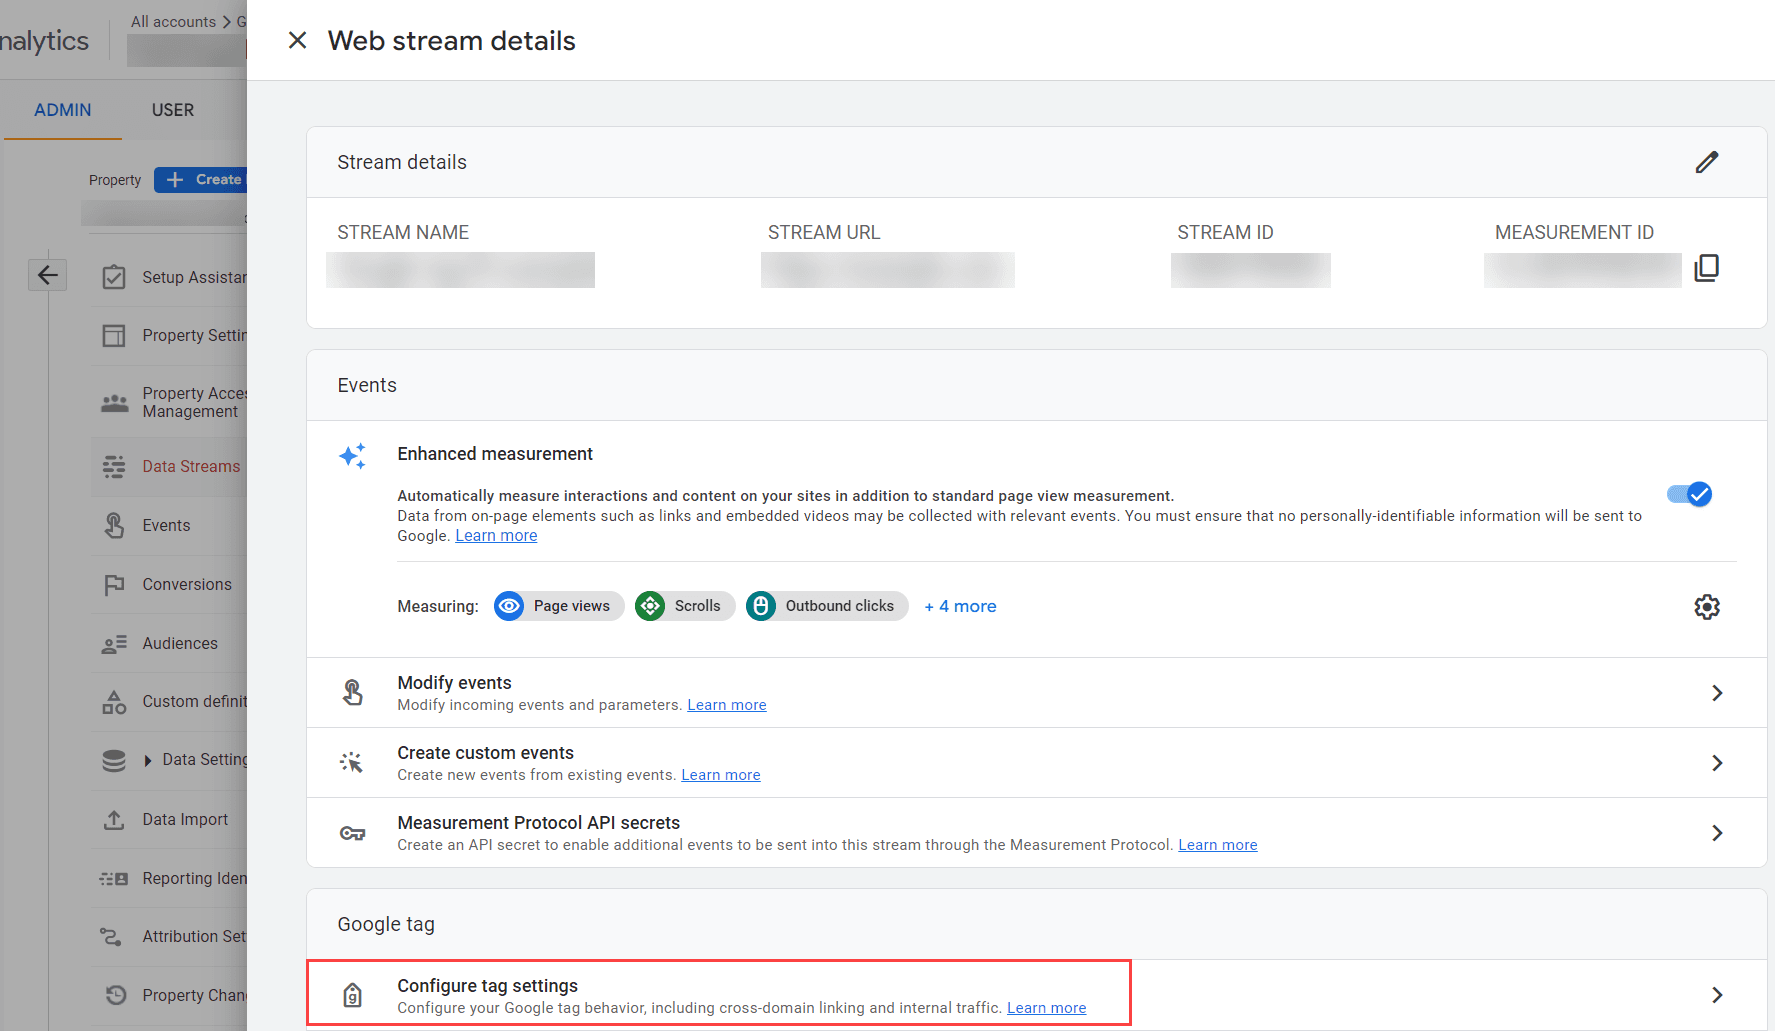Click the Create property button
The width and height of the screenshot is (1775, 1031).
point(201,180)
